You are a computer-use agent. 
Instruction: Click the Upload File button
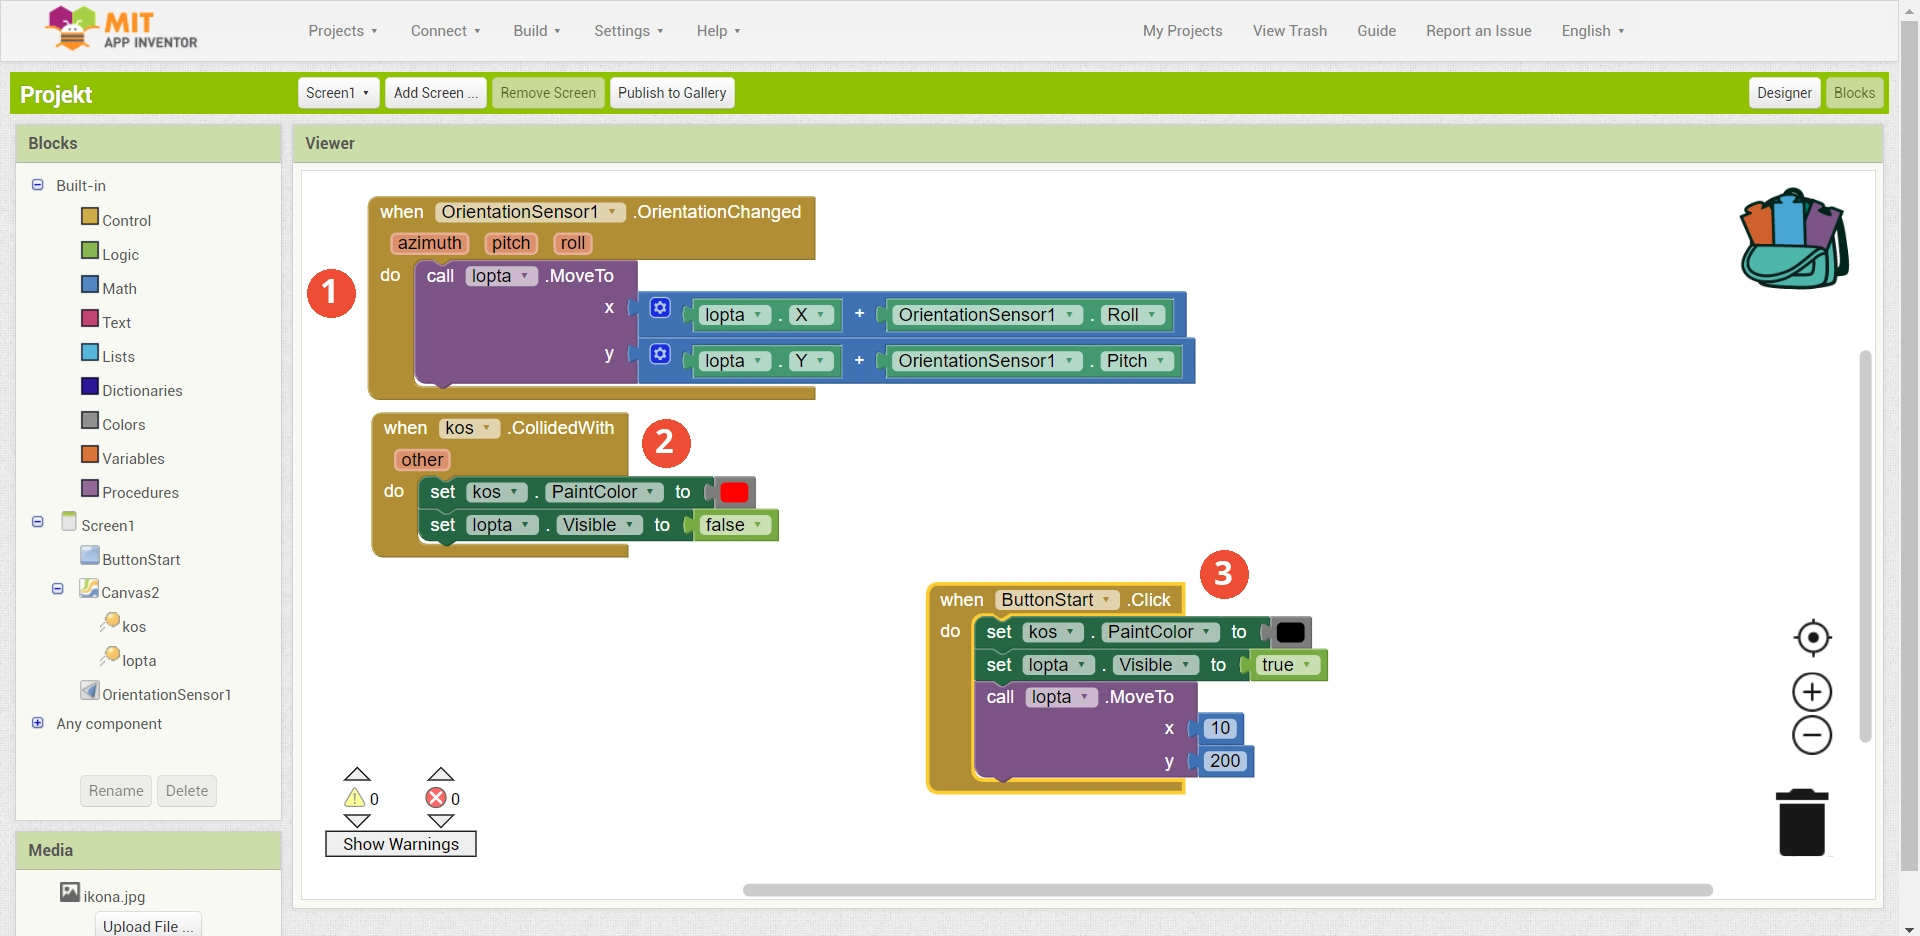click(148, 925)
